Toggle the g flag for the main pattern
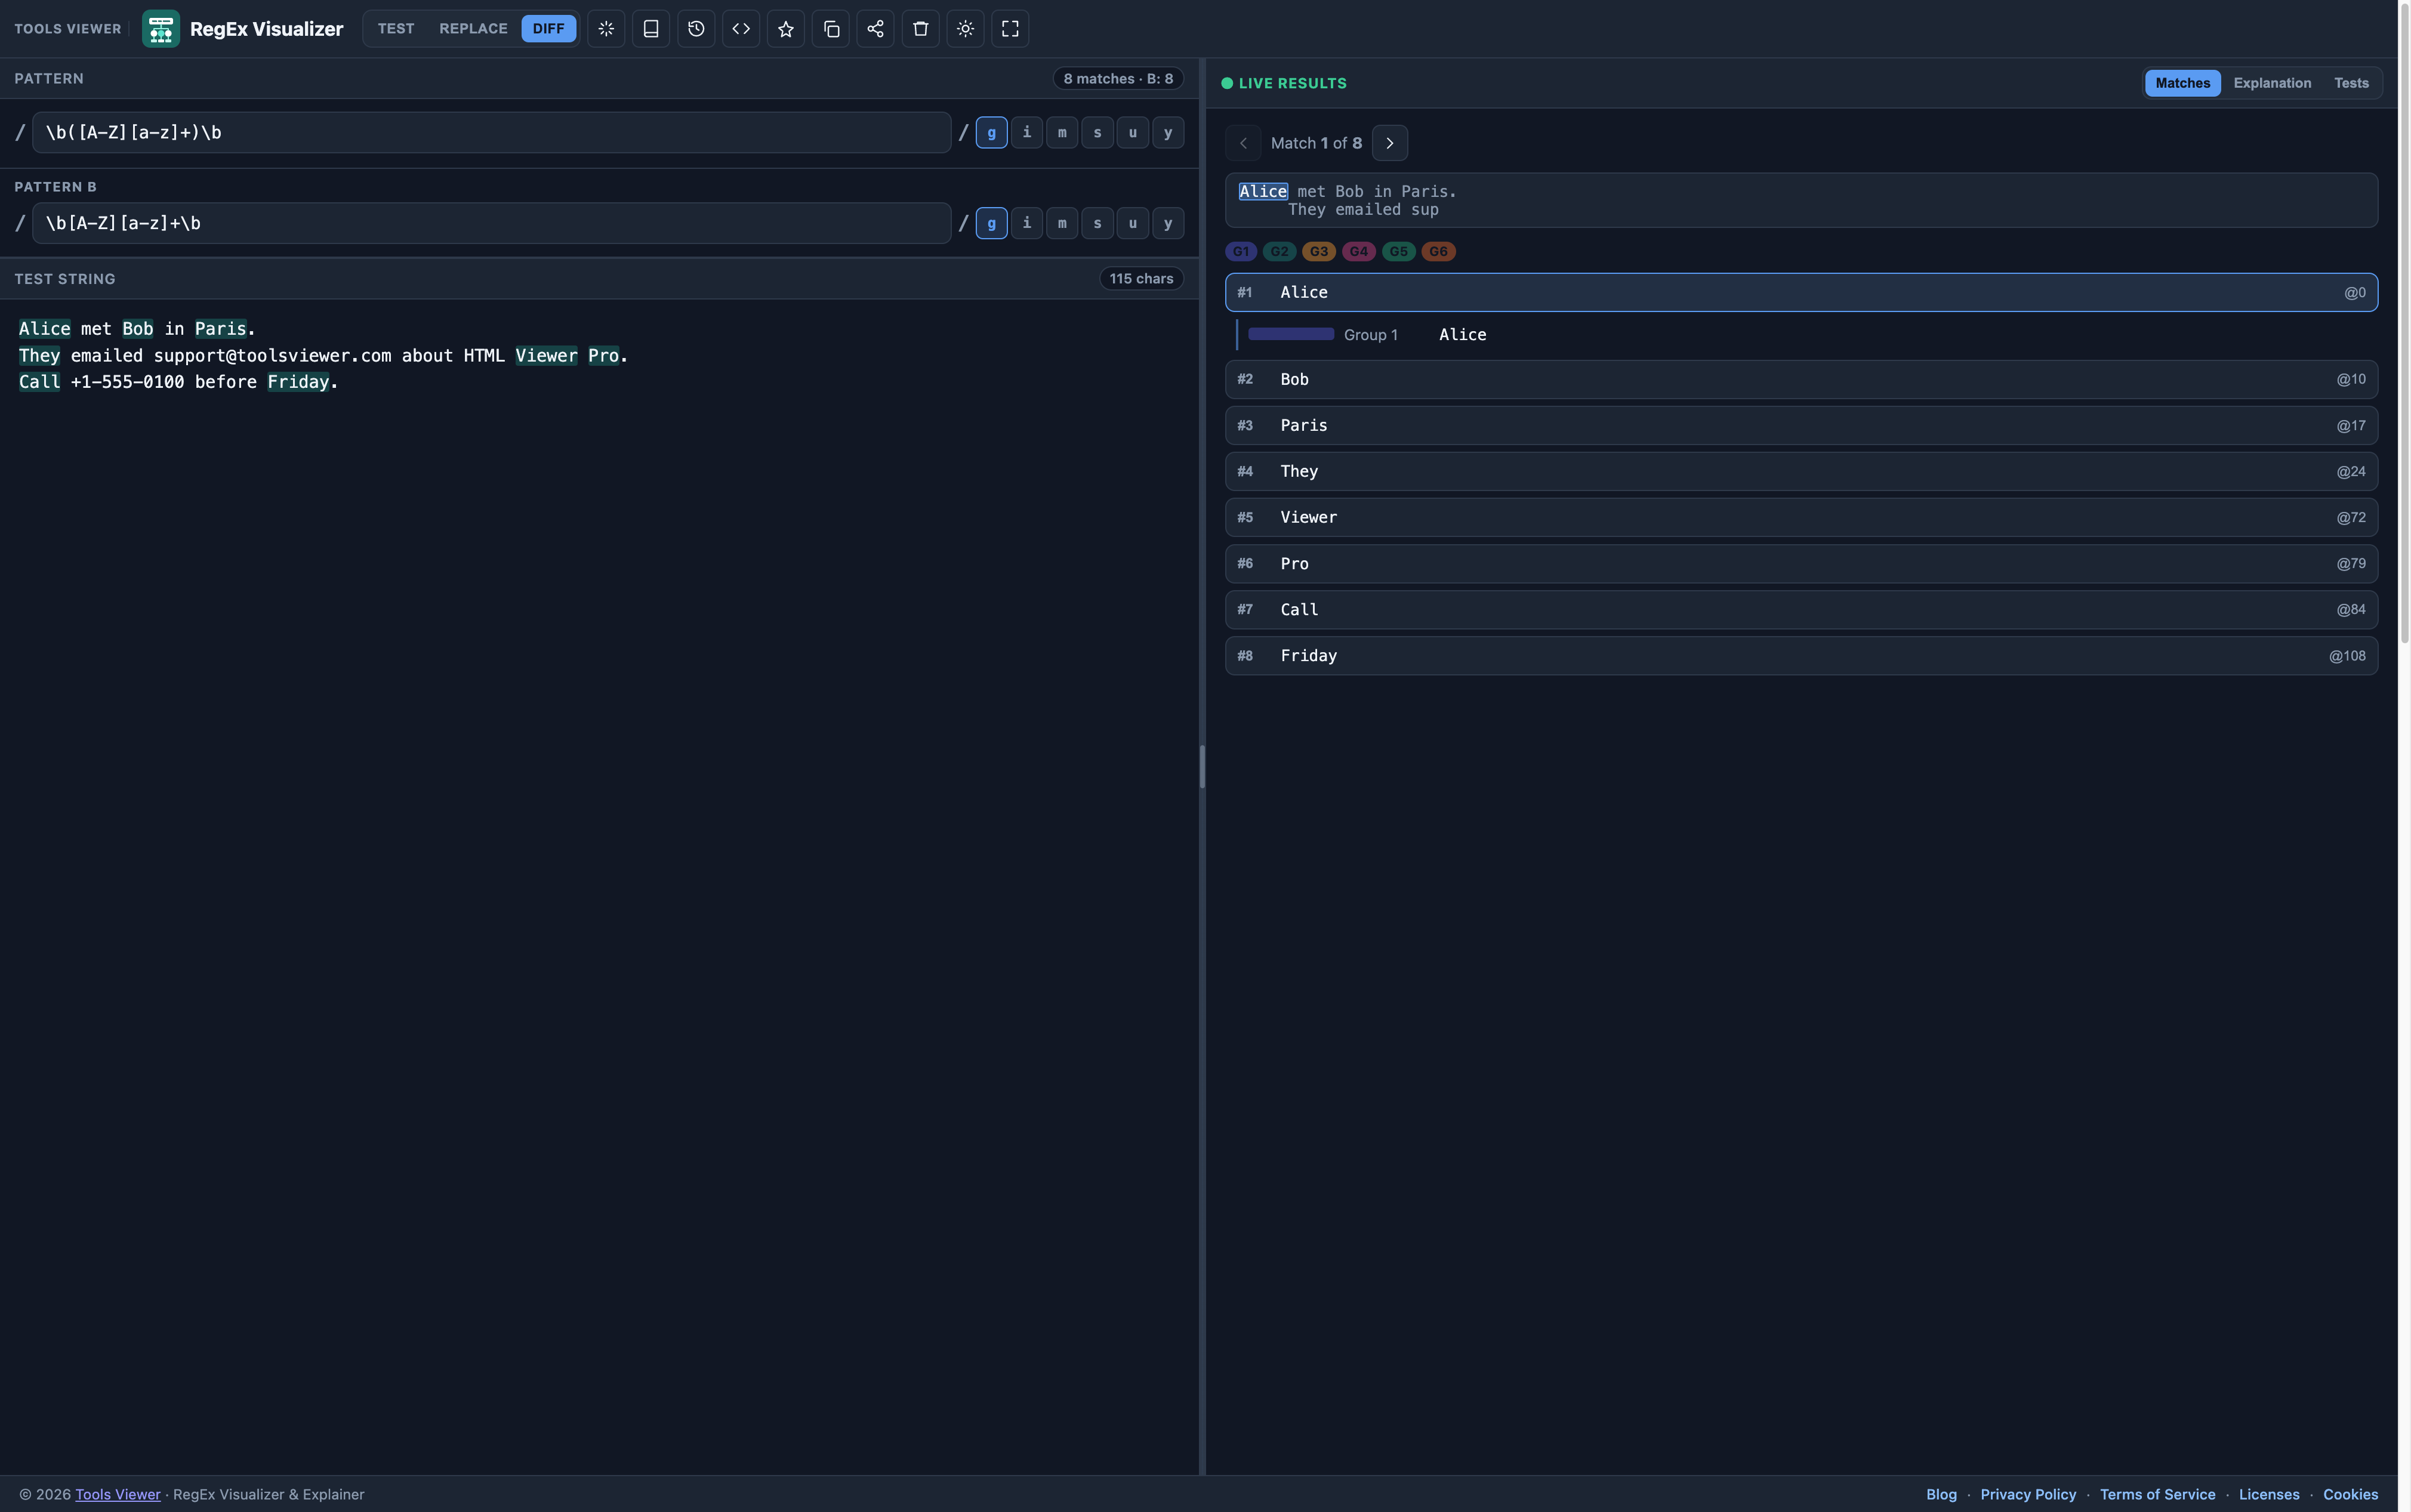 coord(991,132)
